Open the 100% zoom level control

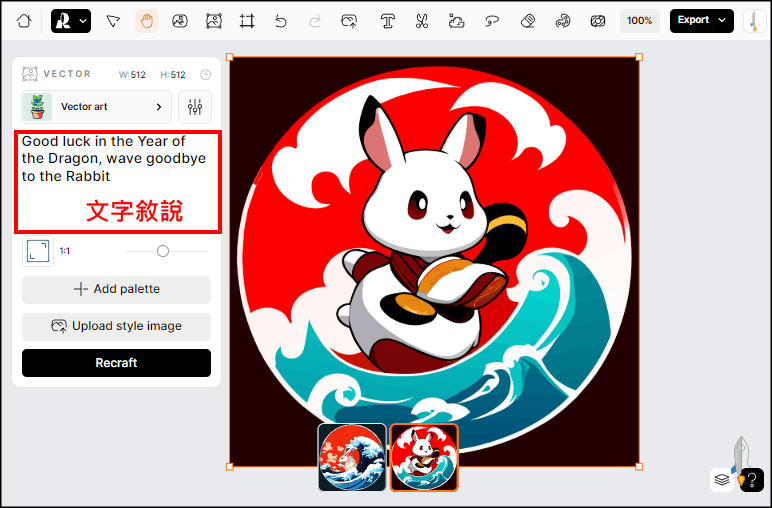pos(639,21)
